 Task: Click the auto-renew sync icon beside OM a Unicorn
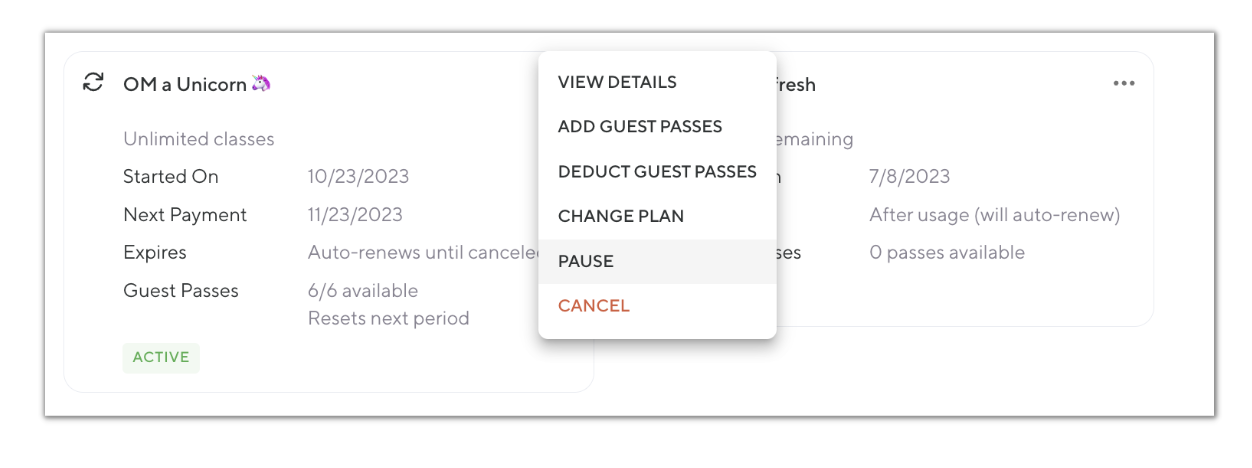tap(93, 83)
